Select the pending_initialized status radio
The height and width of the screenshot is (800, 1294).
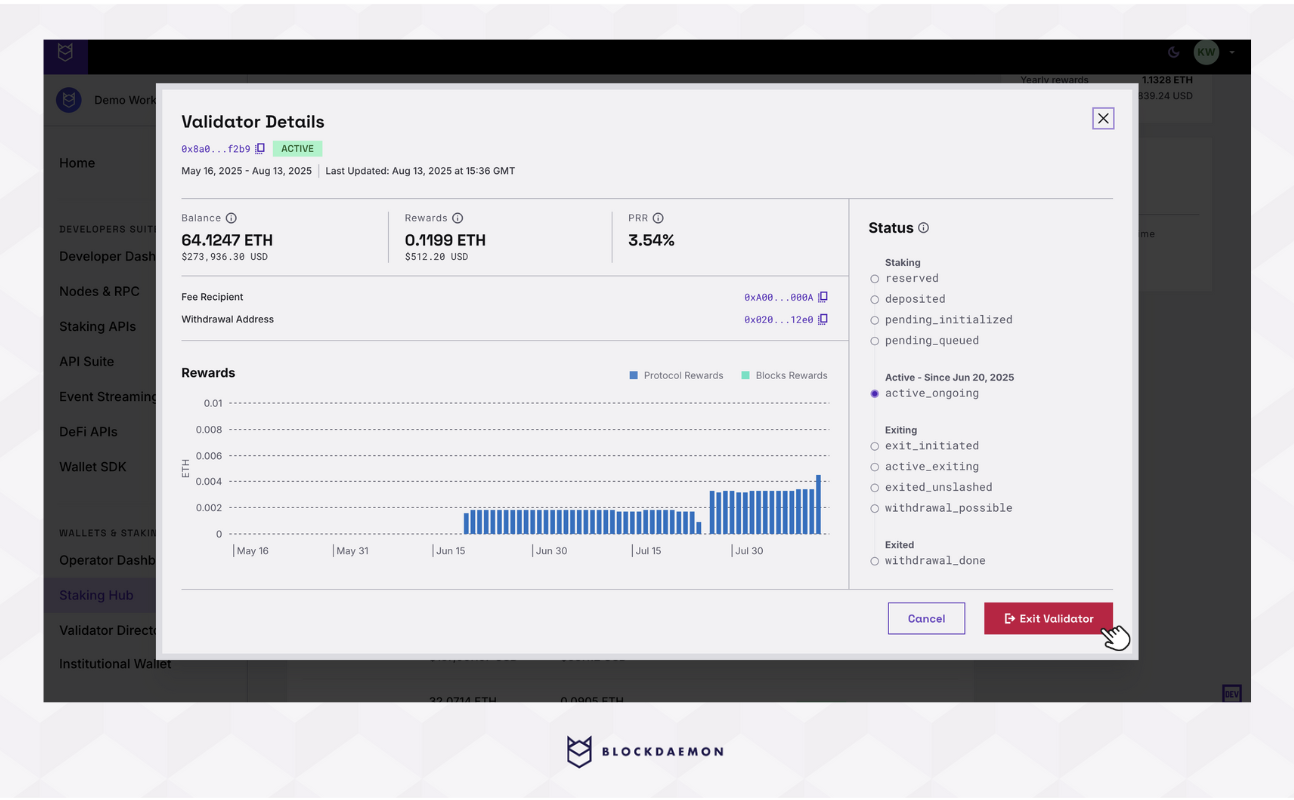tap(875, 321)
